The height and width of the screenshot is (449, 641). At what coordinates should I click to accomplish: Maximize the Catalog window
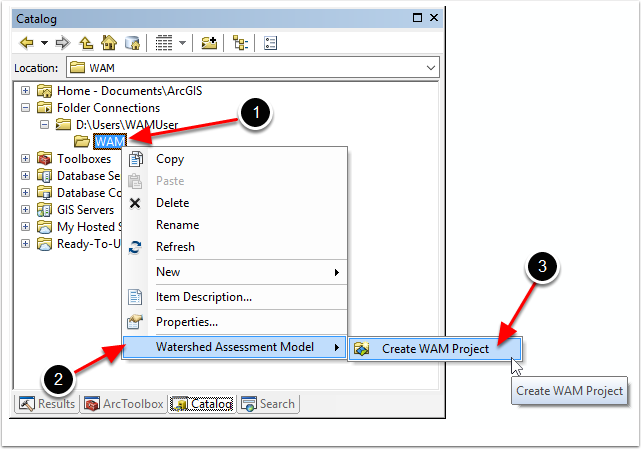[417, 18]
